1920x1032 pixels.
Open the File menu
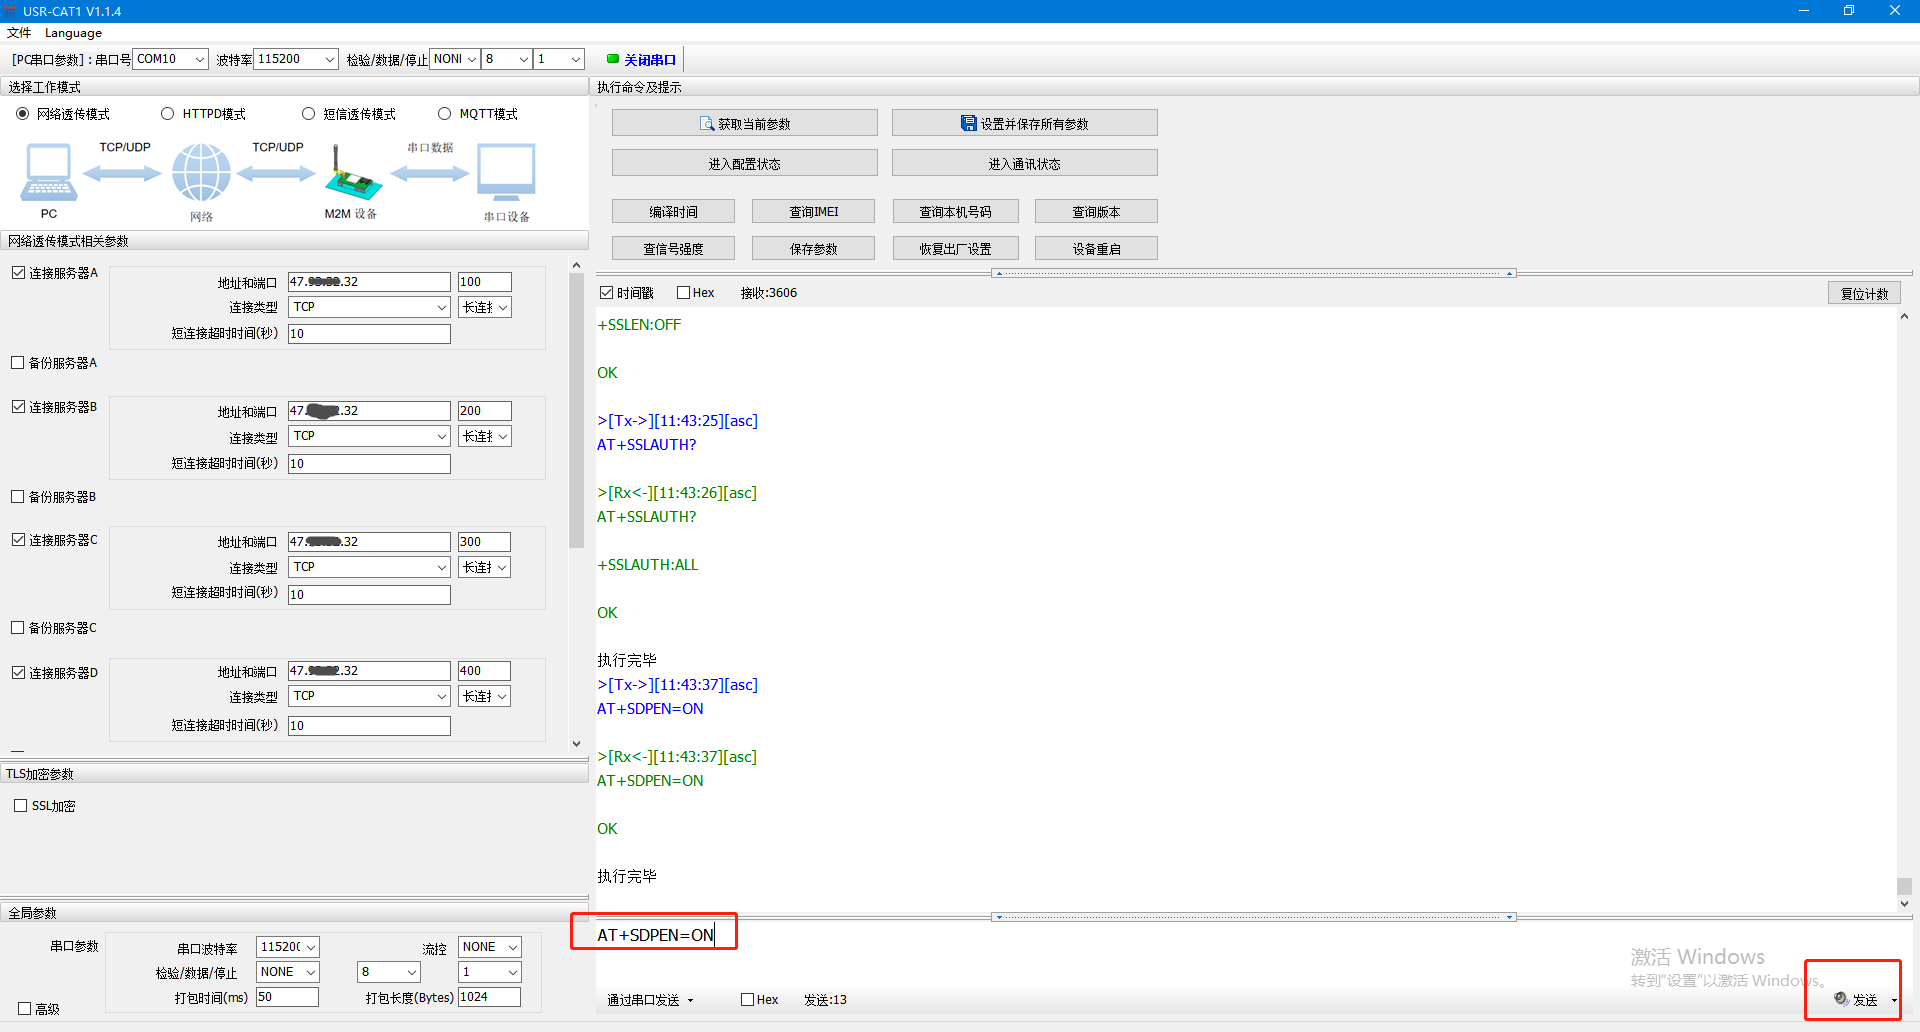tap(19, 33)
